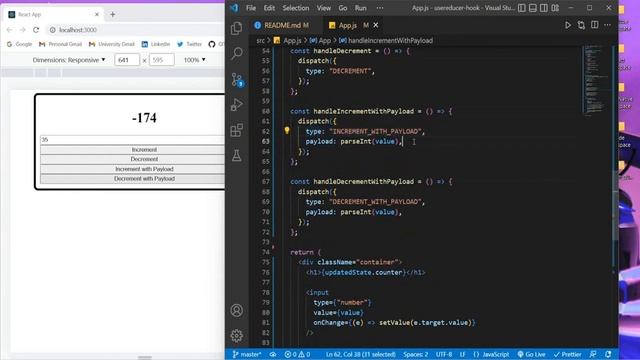
Task: Open feedback icon in status bar
Action: tap(593, 354)
